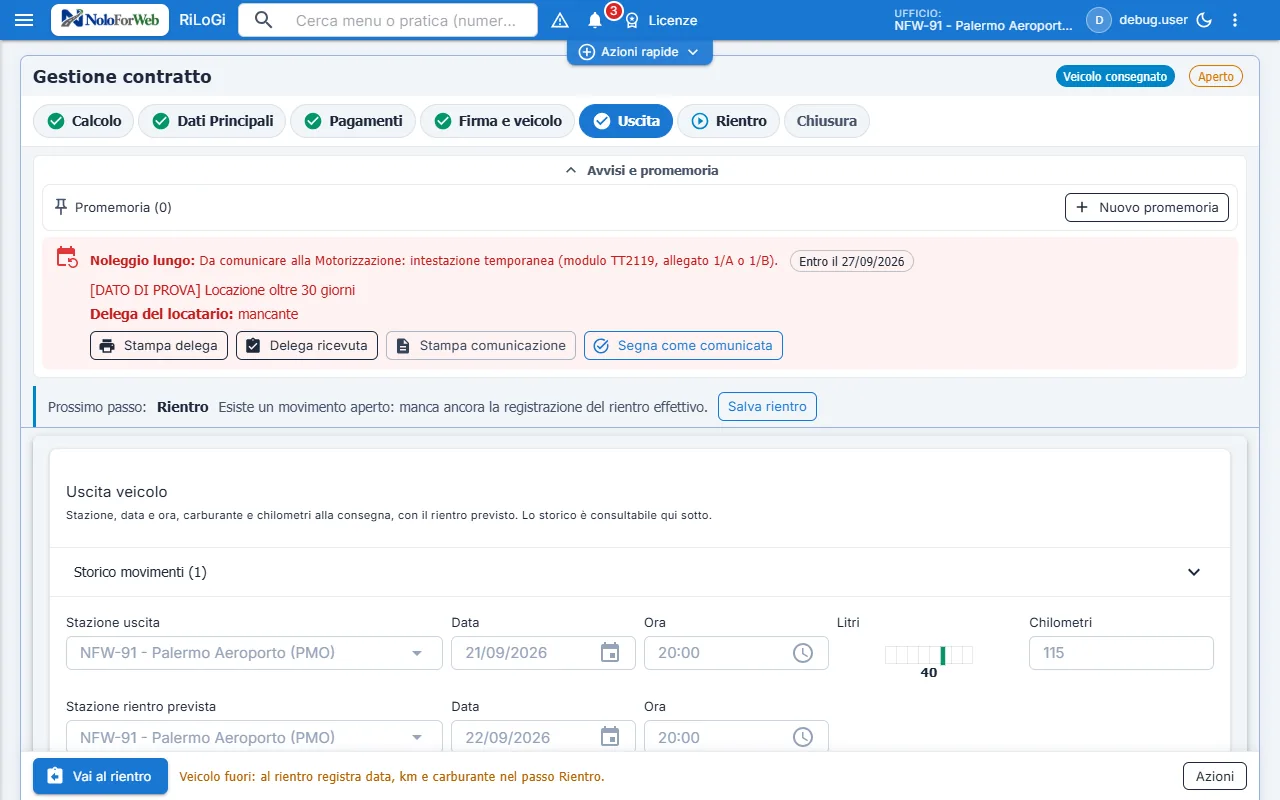Click the Licenze badge icon
This screenshot has height=800, width=1280.
[x=632, y=20]
